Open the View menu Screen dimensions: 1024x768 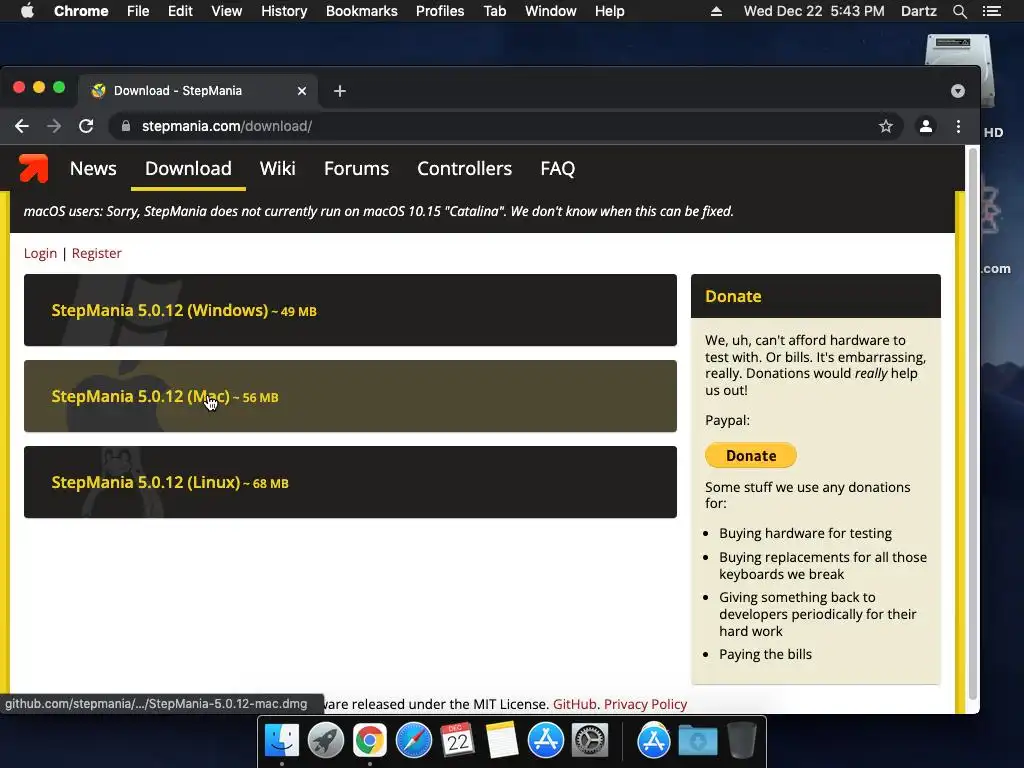pyautogui.click(x=227, y=11)
